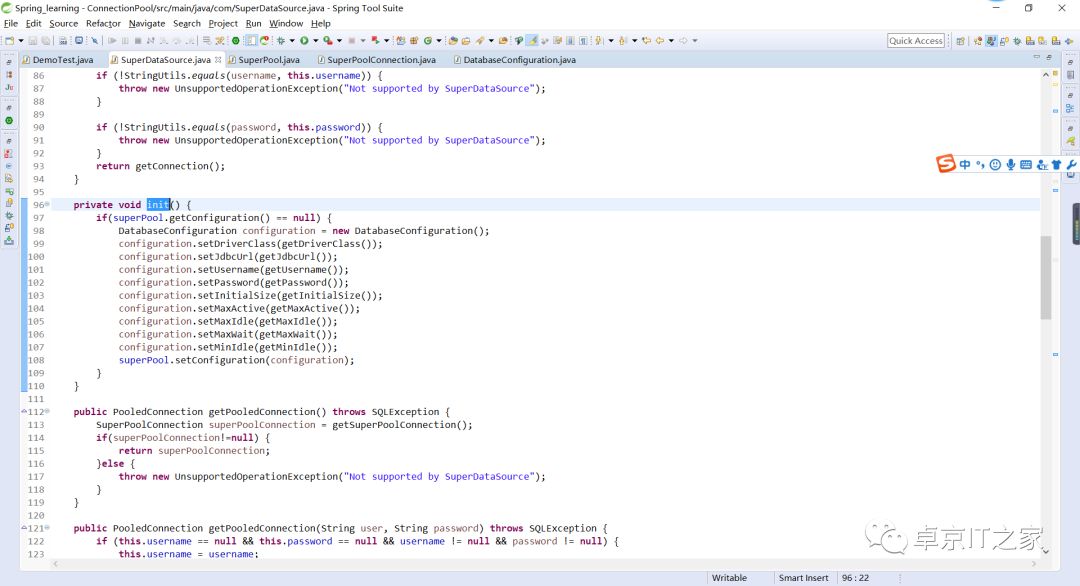Click the Search flashlight toolbar icon
The image size is (1080, 586).
(x=479, y=41)
